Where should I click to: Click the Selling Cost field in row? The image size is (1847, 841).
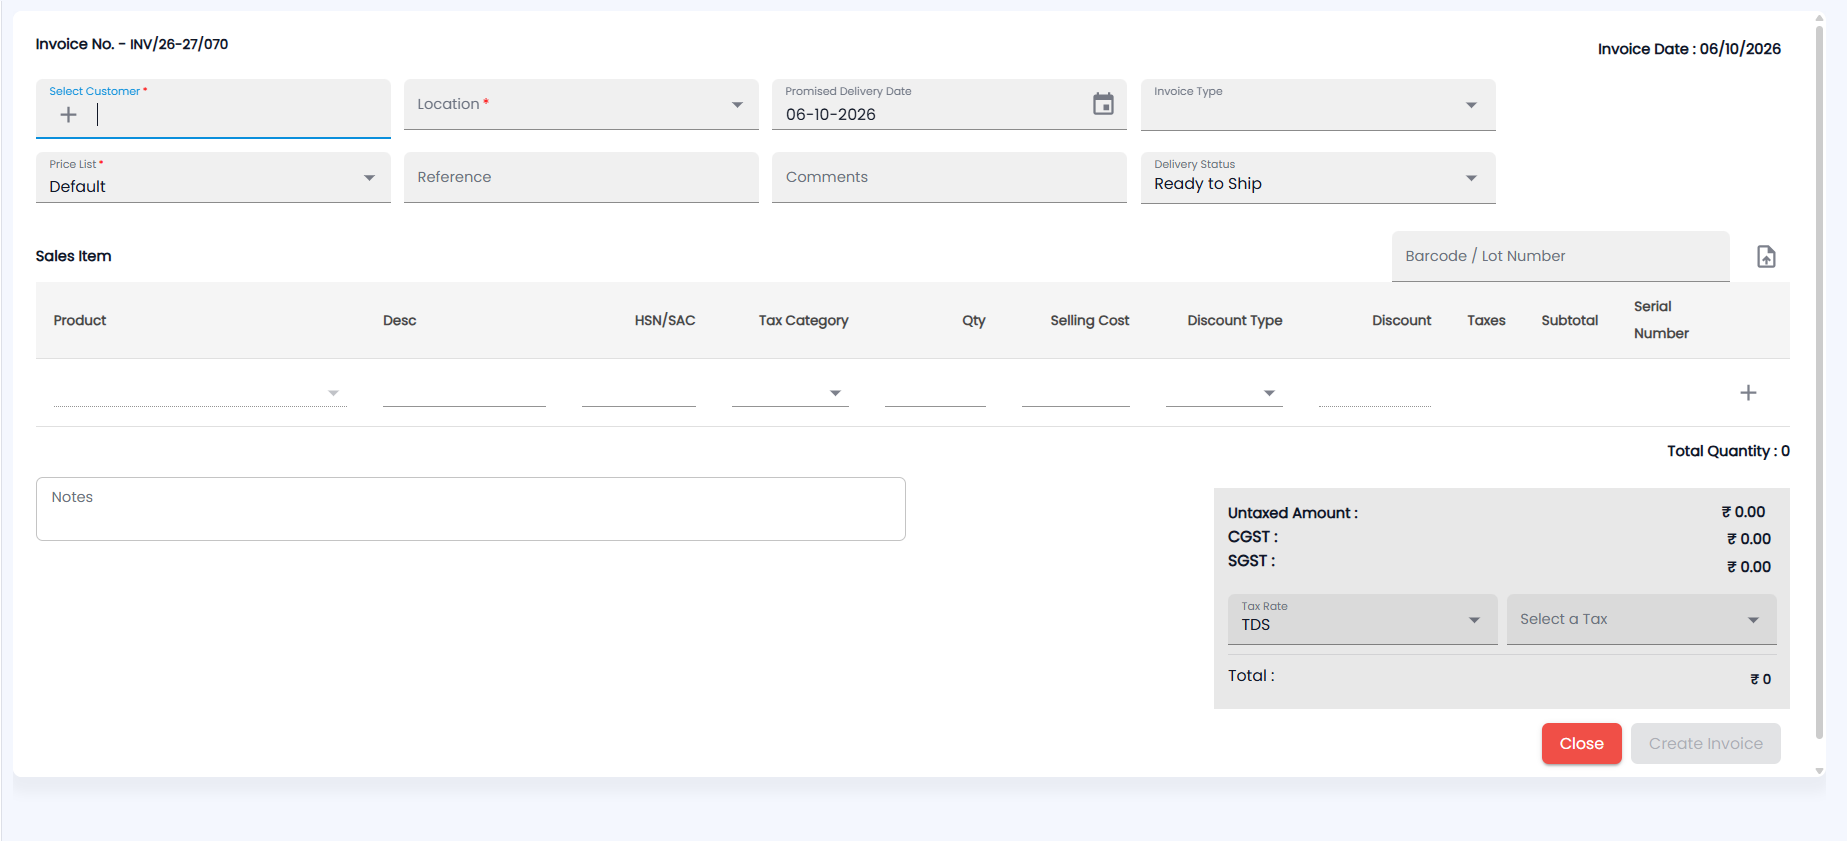tap(1076, 393)
